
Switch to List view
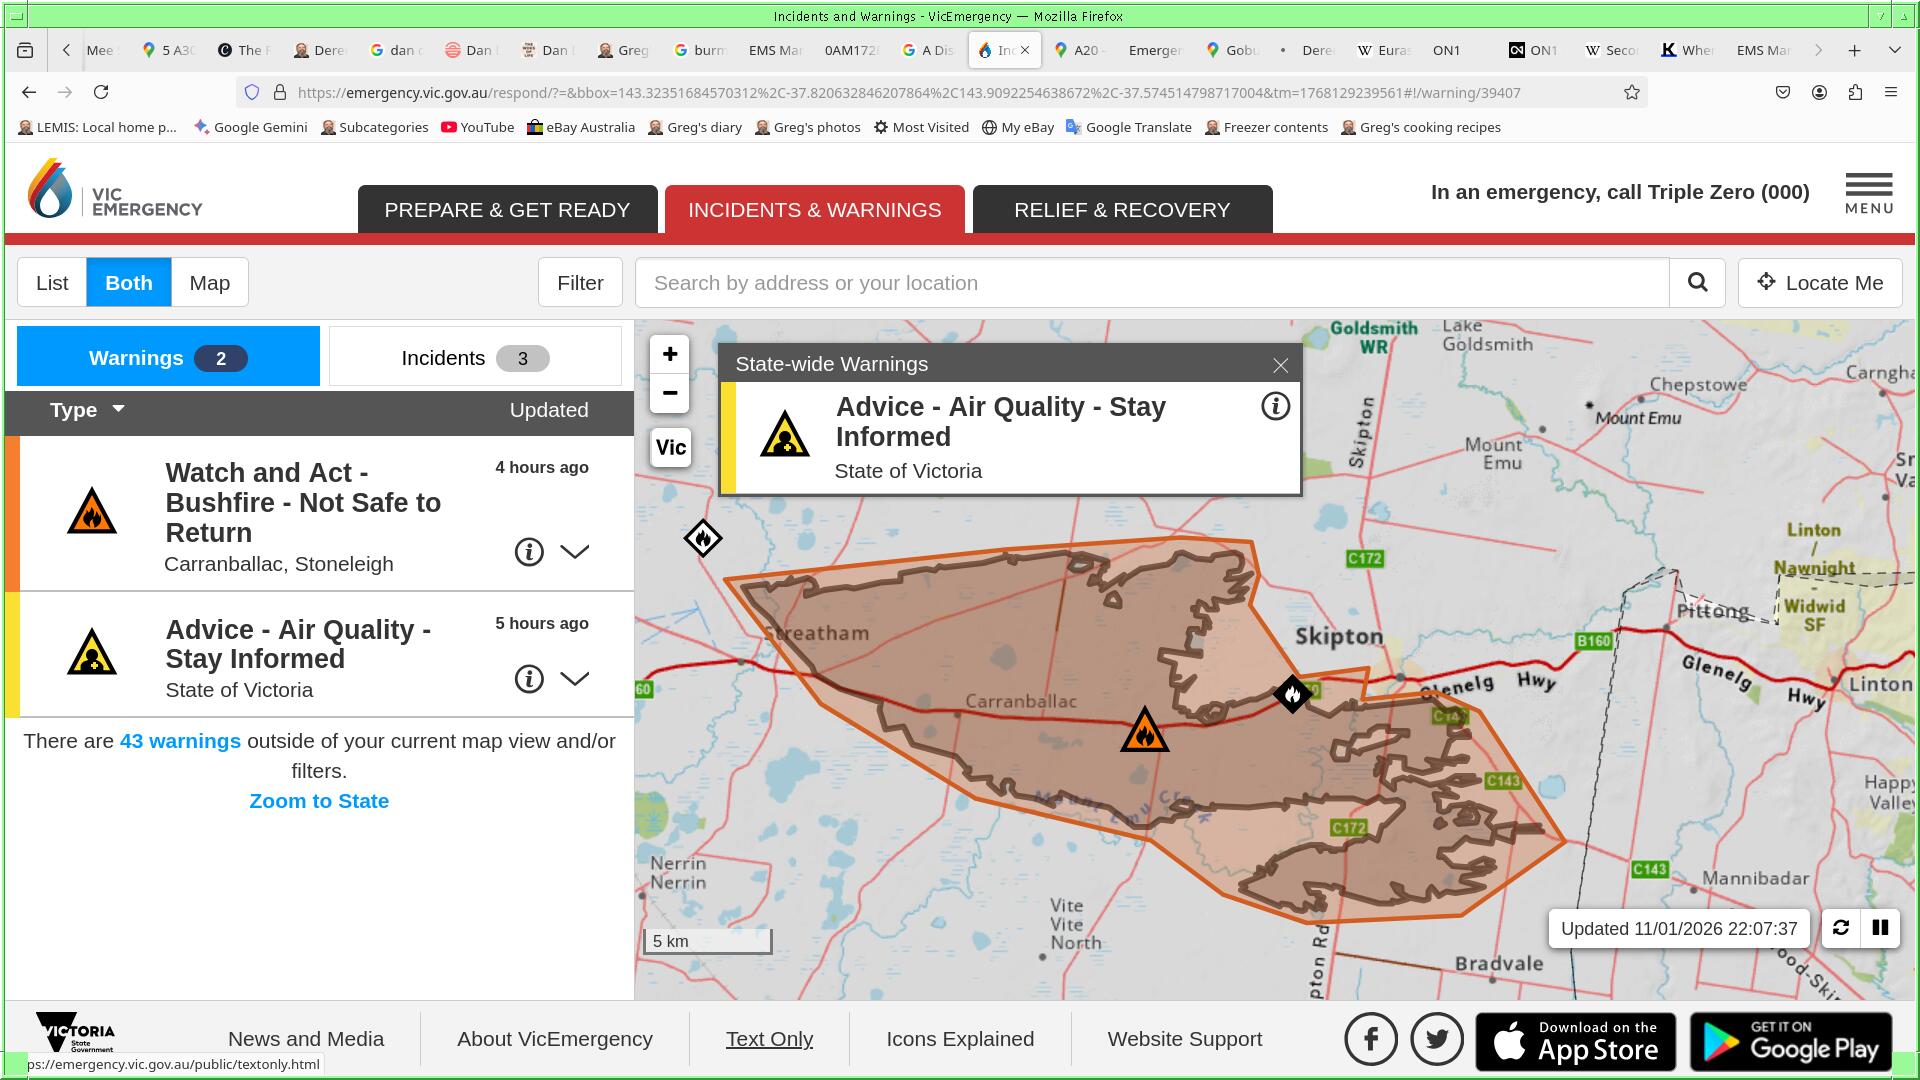tap(52, 283)
